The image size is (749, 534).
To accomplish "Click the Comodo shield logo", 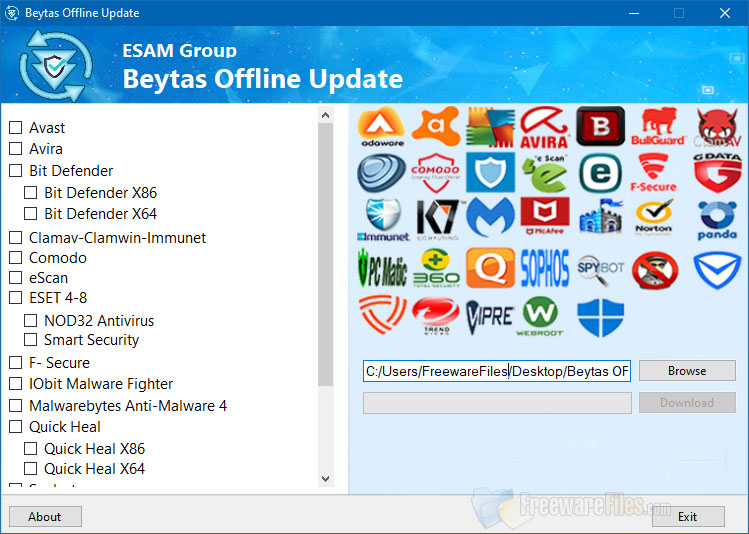I will pyautogui.click(x=436, y=172).
